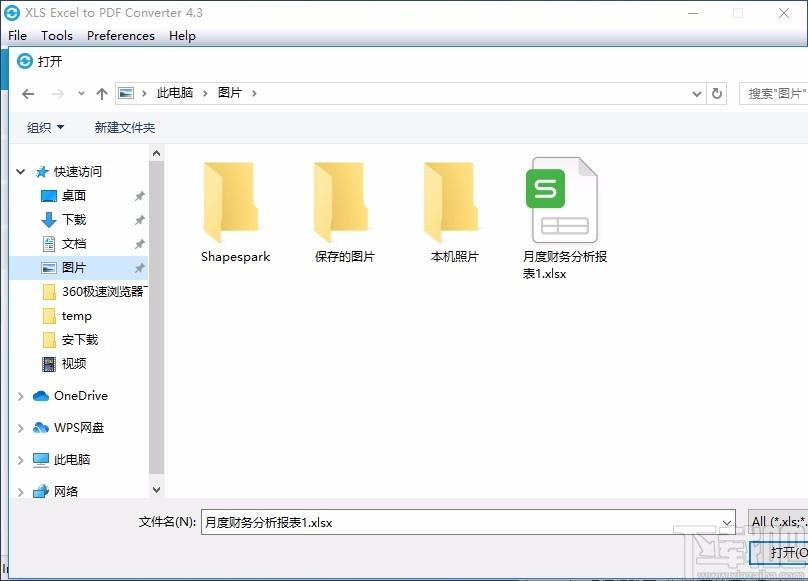Click pin icon beside 文档
This screenshot has height=581, width=808.
pos(140,244)
